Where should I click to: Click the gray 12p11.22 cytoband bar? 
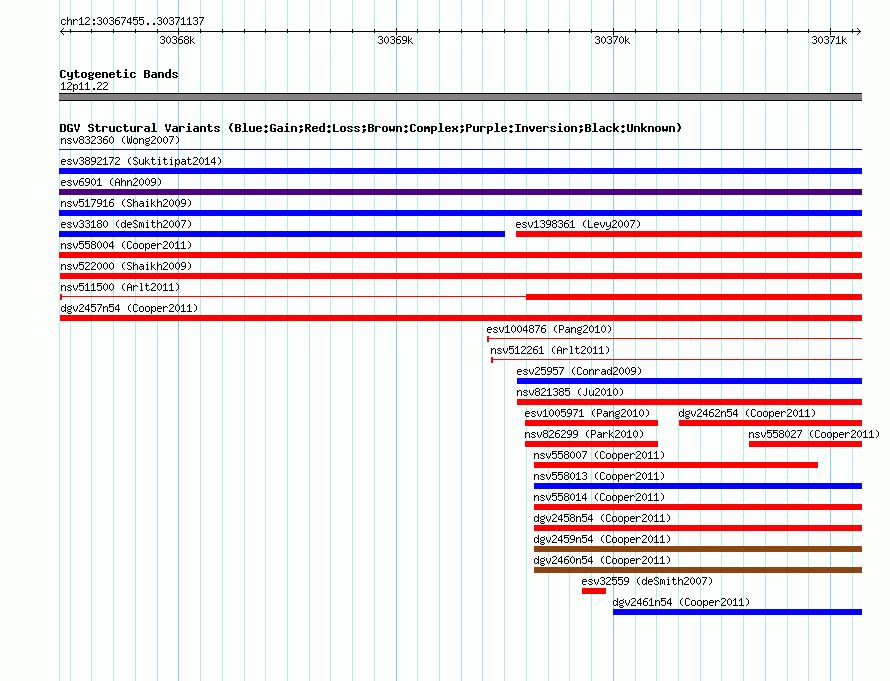[x=460, y=97]
